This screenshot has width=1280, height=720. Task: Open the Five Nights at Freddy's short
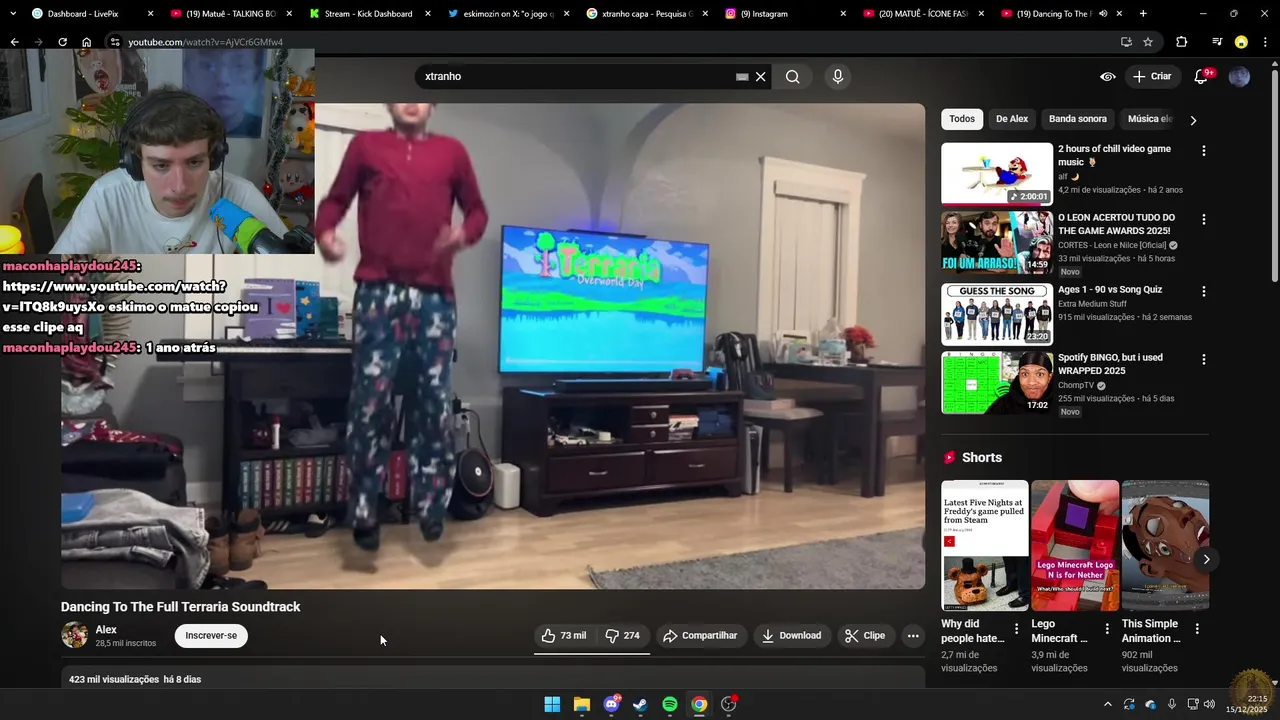pos(985,545)
